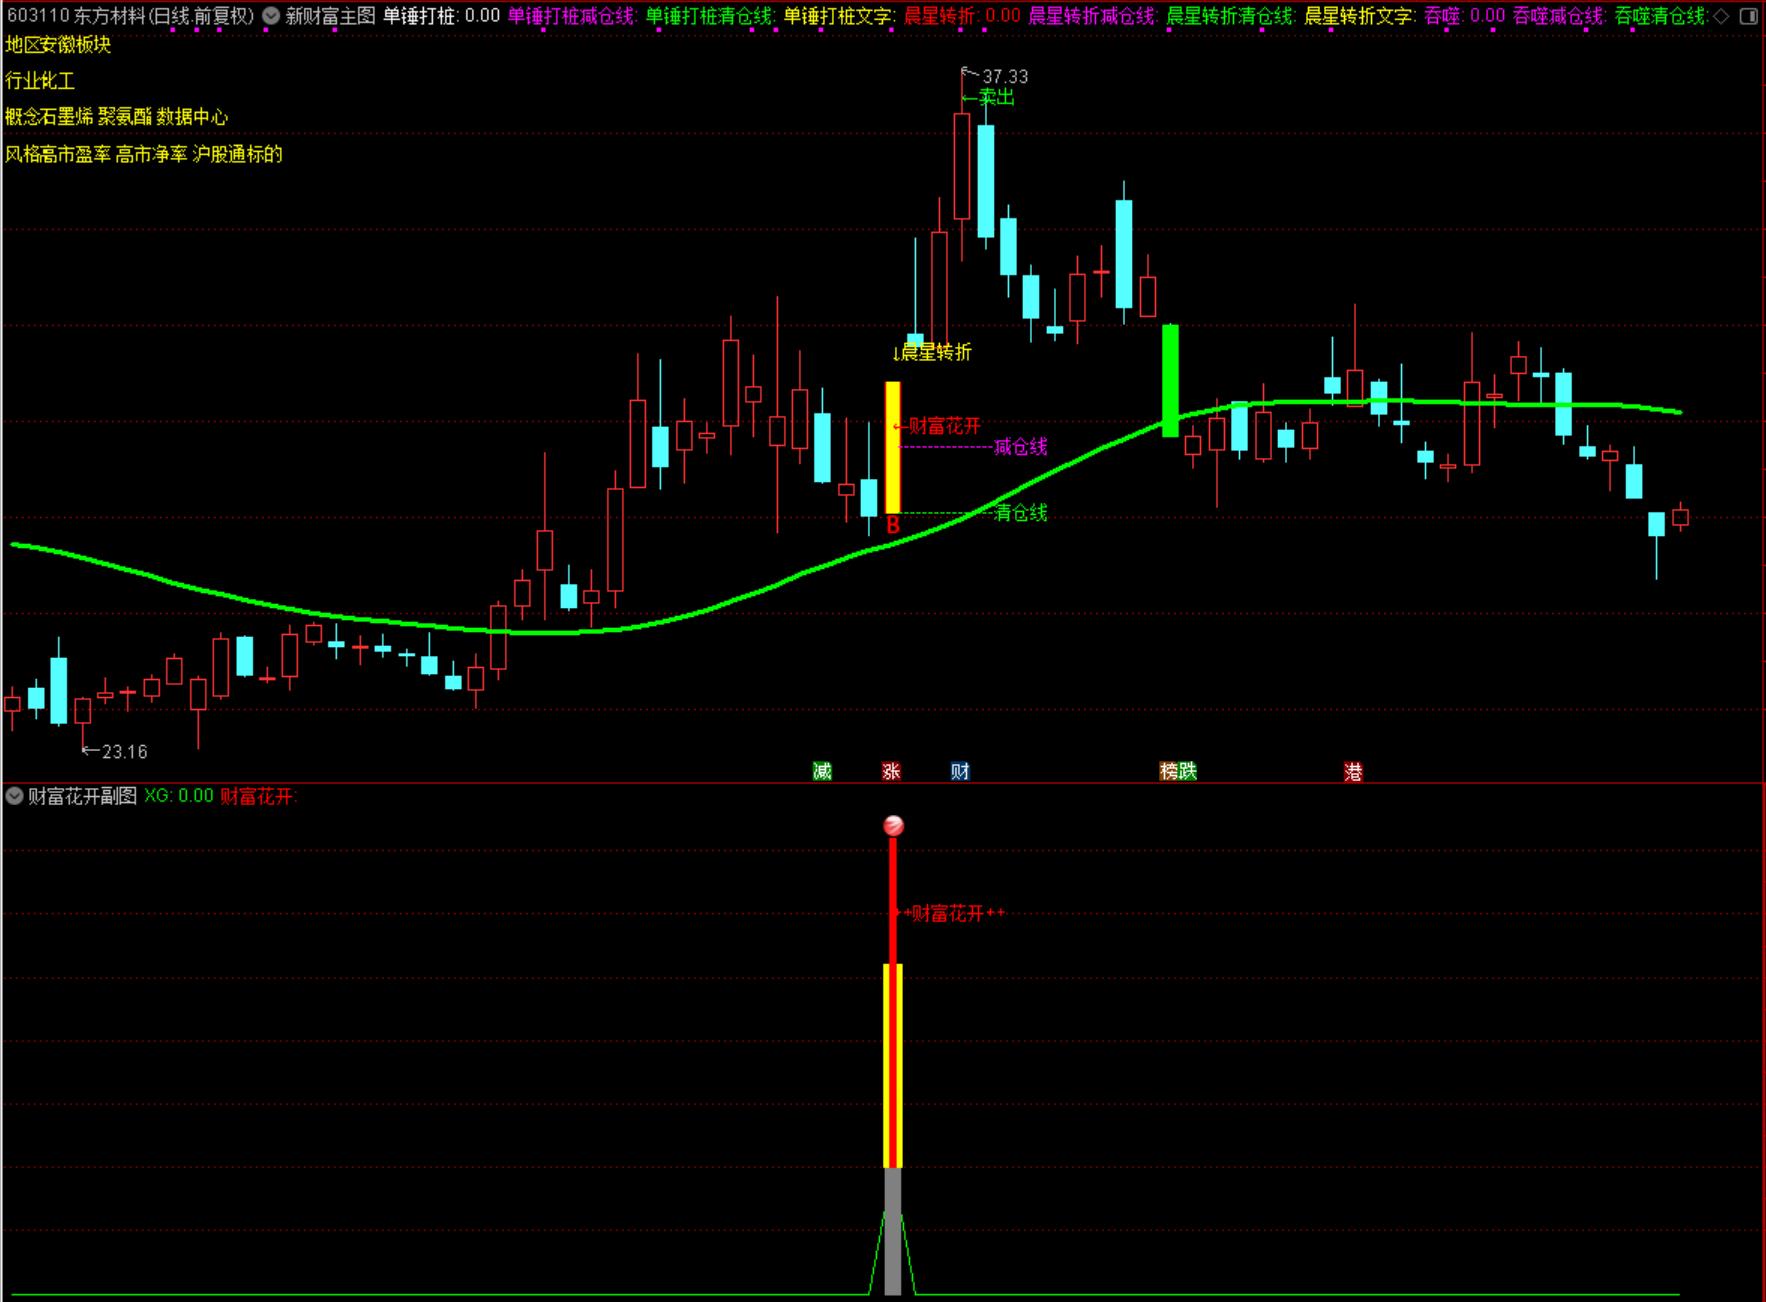
Task: Click the 吞噬: 0.00 indicator value
Action: tap(1465, 16)
